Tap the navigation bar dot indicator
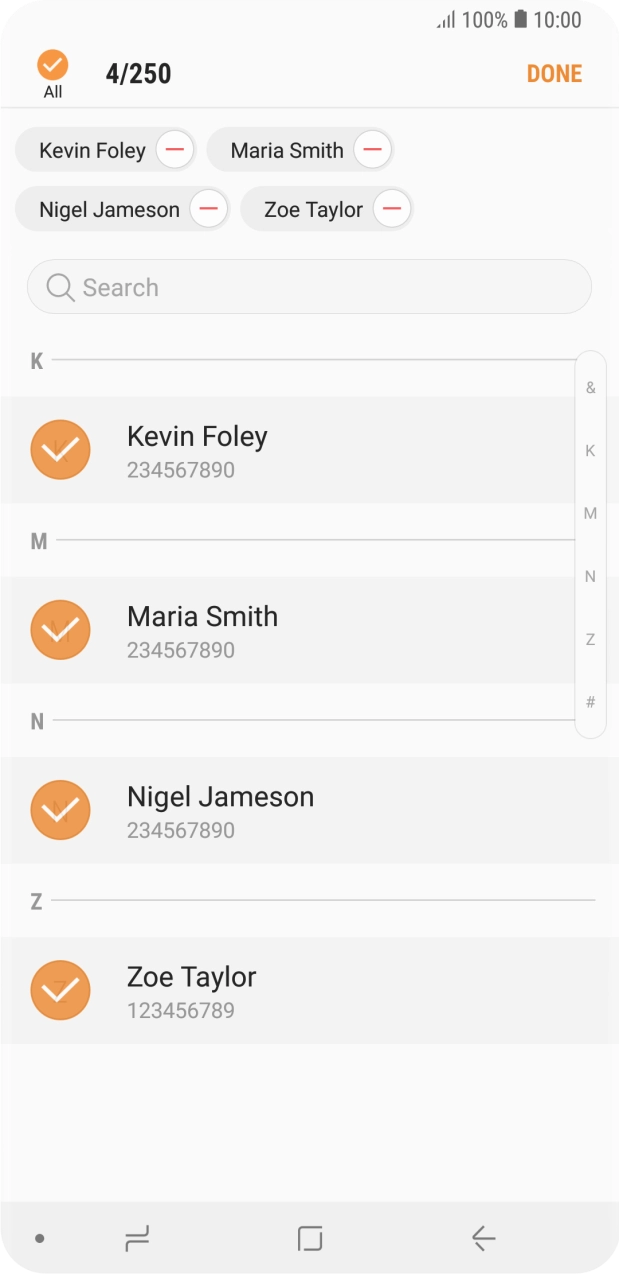Viewport: 619px width, 1274px height. 40,1239
